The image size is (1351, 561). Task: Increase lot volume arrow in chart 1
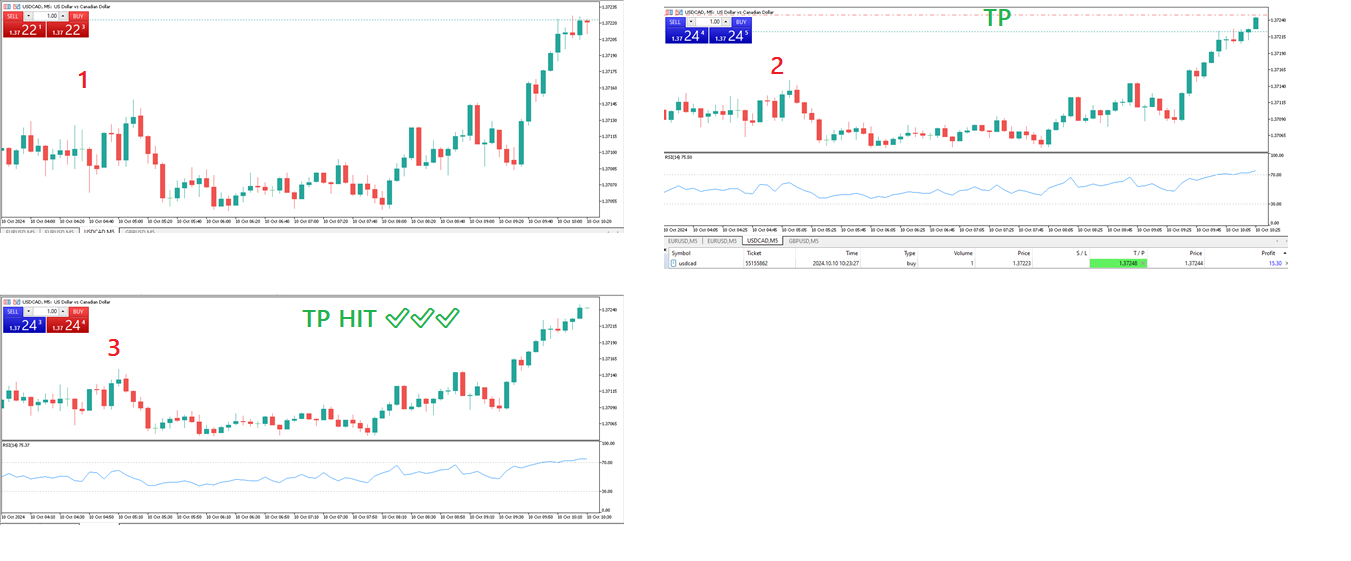tap(64, 16)
